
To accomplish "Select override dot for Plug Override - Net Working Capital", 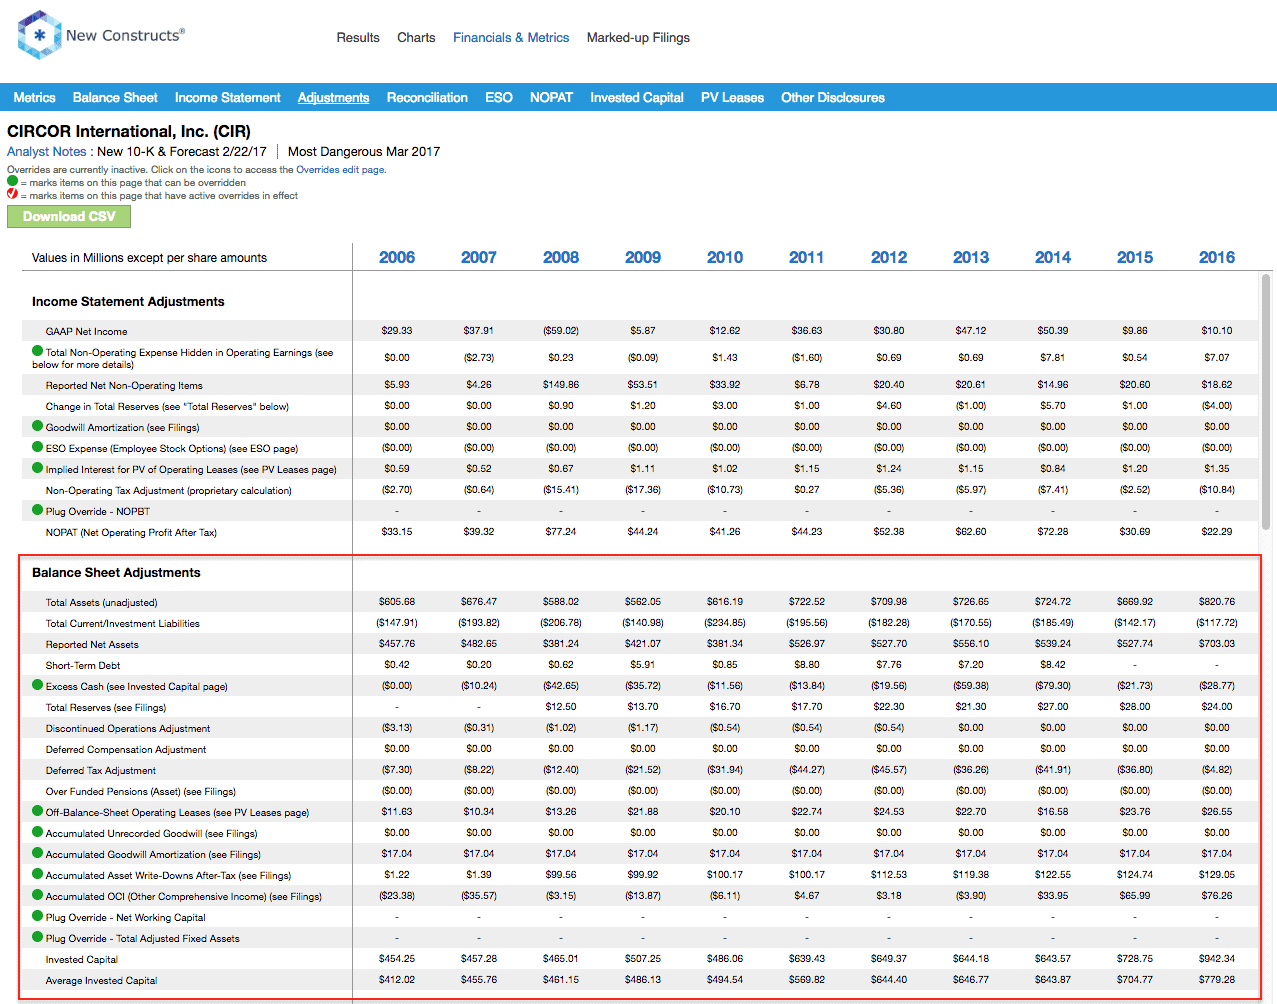I will pos(38,916).
